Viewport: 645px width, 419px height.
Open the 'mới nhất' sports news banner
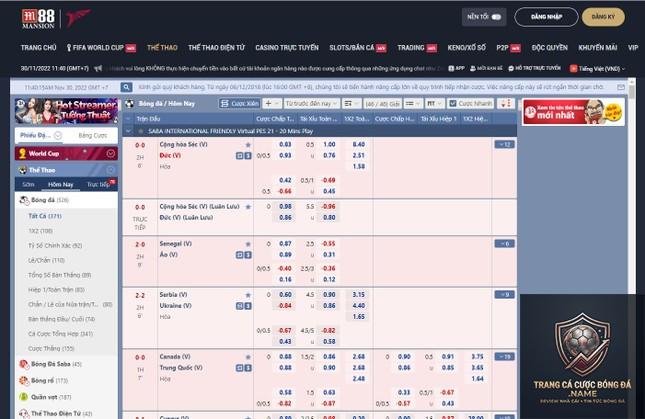coord(573,111)
